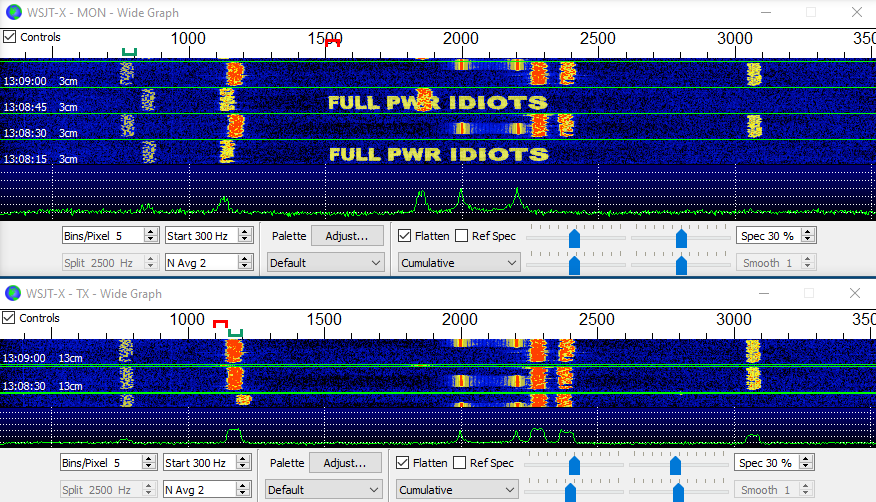Click the WSJT-X globe icon in MON window
Viewport: 876px width, 502px height.
12,12
